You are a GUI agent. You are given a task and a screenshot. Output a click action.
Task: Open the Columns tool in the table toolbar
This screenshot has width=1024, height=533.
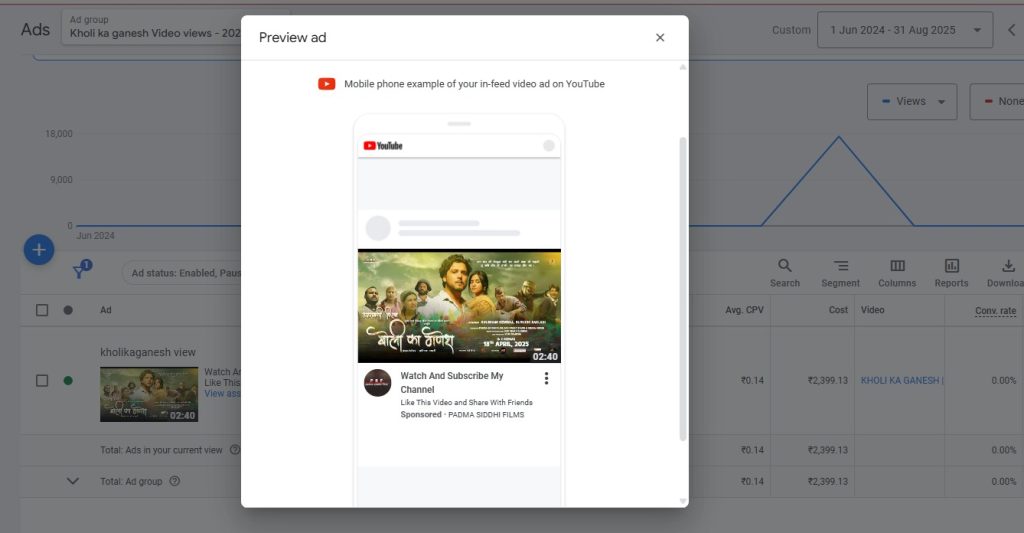897,273
